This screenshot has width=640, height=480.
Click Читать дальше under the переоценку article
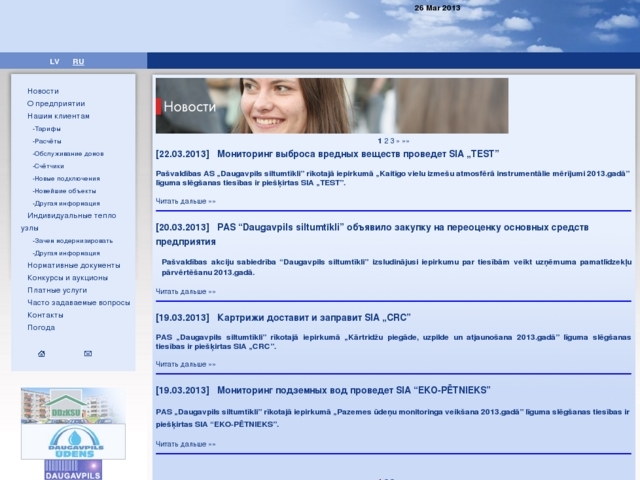[185, 292]
